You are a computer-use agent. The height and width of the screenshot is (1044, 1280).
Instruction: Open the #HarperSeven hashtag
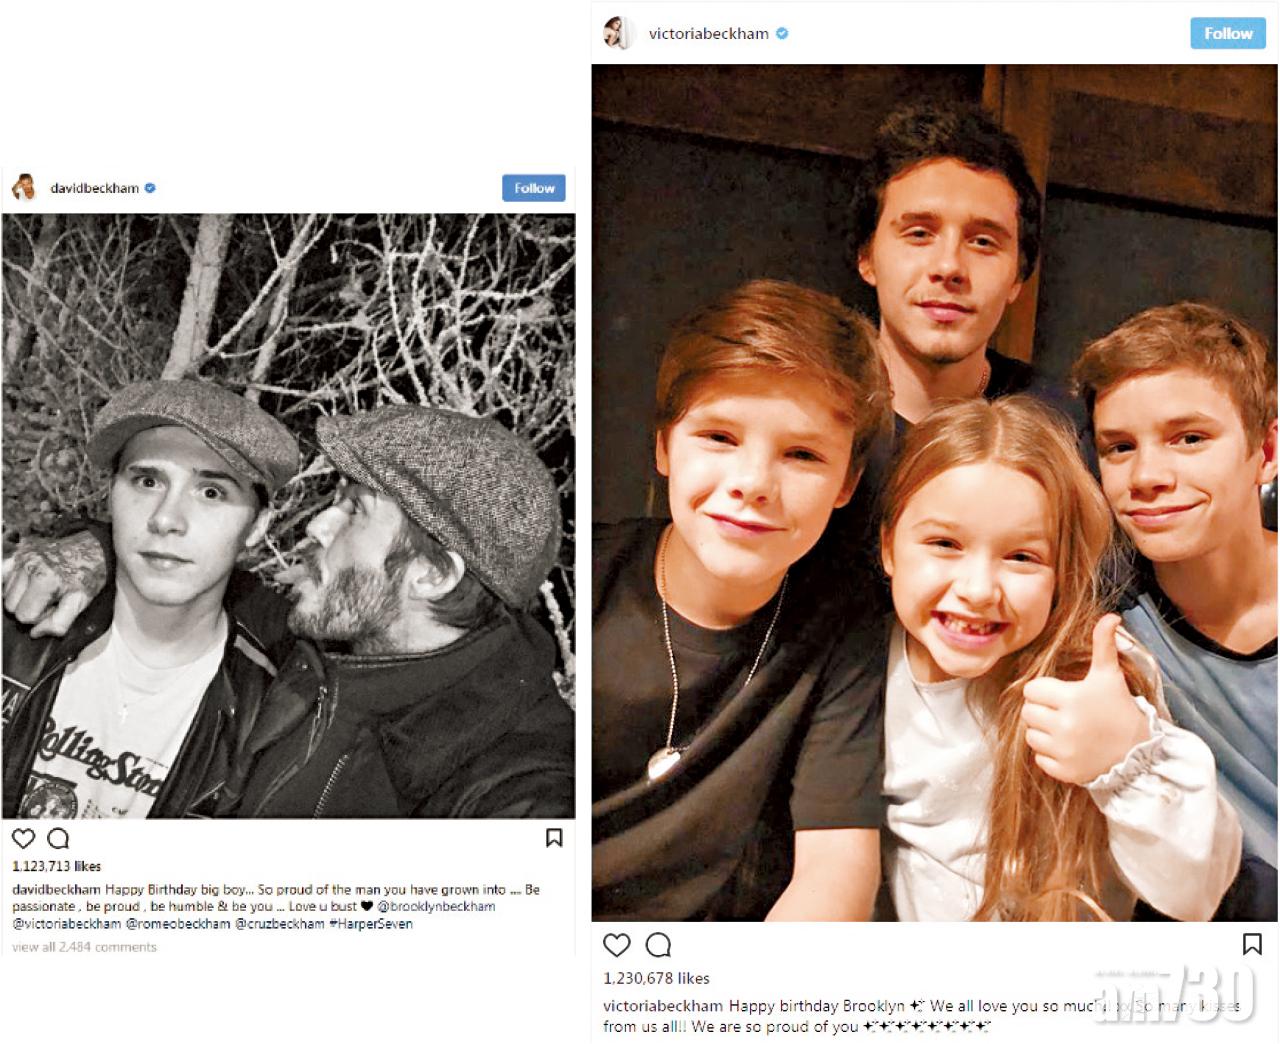370,923
